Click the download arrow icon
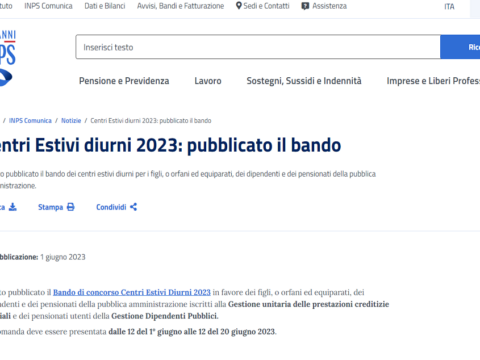 click(x=13, y=207)
